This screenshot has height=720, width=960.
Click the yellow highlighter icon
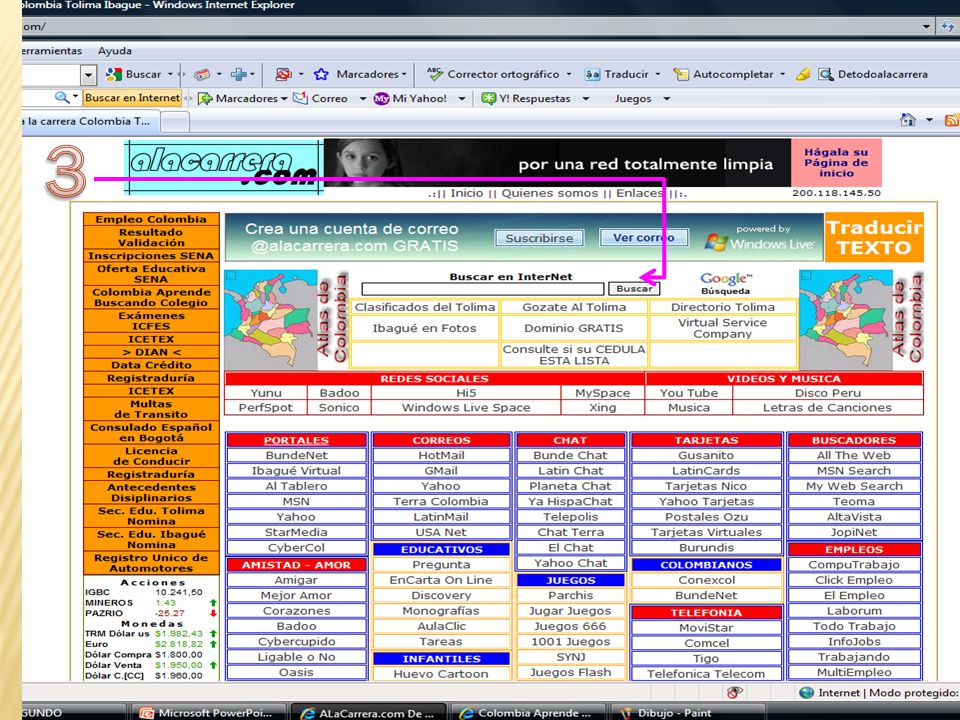[x=803, y=74]
